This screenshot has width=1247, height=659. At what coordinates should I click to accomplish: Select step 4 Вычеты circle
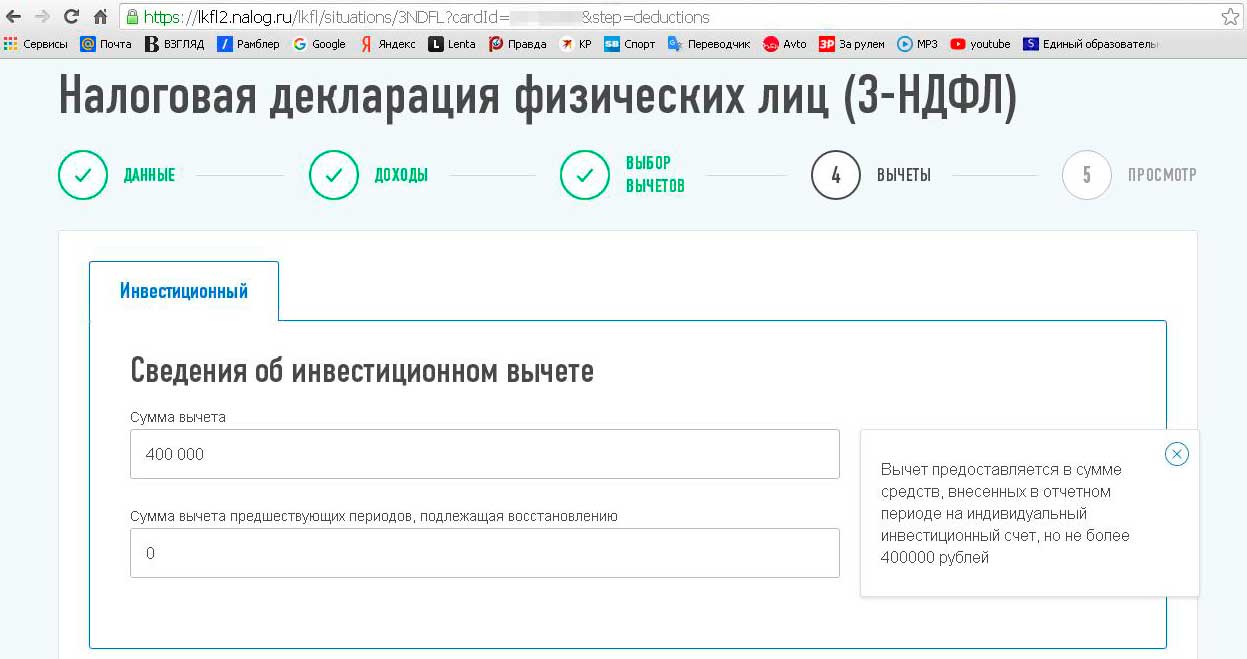836,175
